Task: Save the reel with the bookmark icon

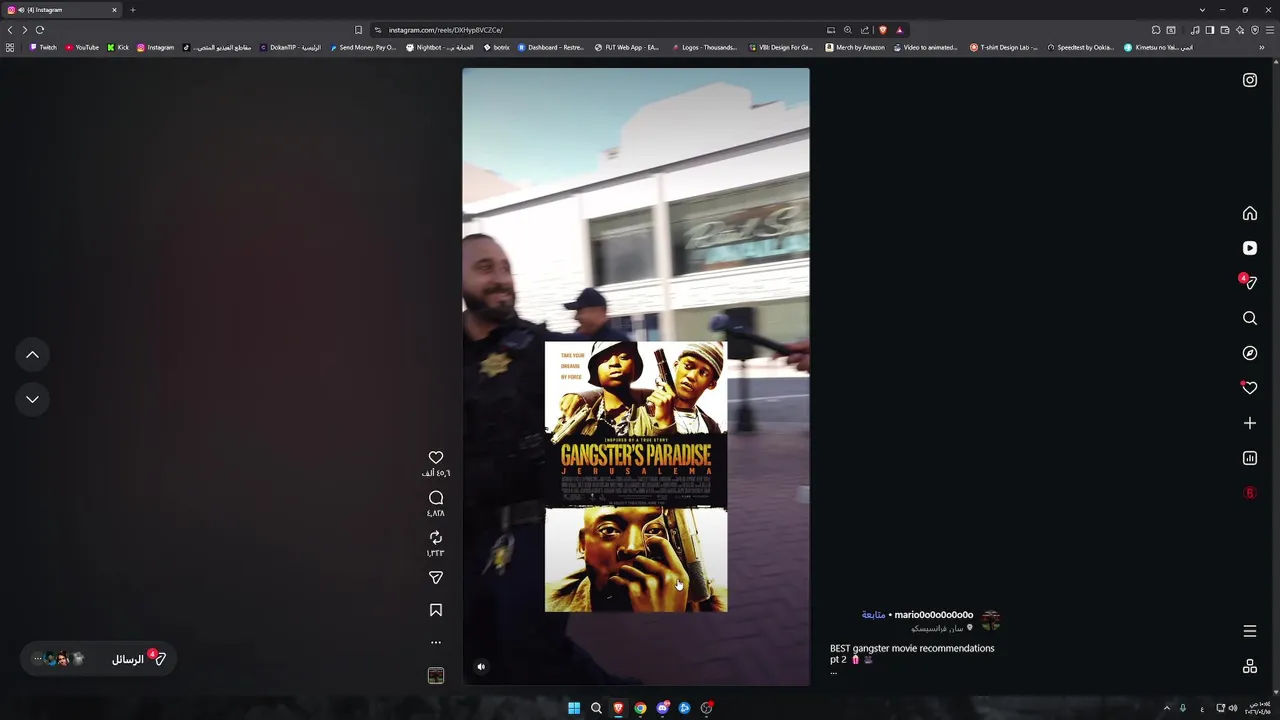Action: pos(436,610)
